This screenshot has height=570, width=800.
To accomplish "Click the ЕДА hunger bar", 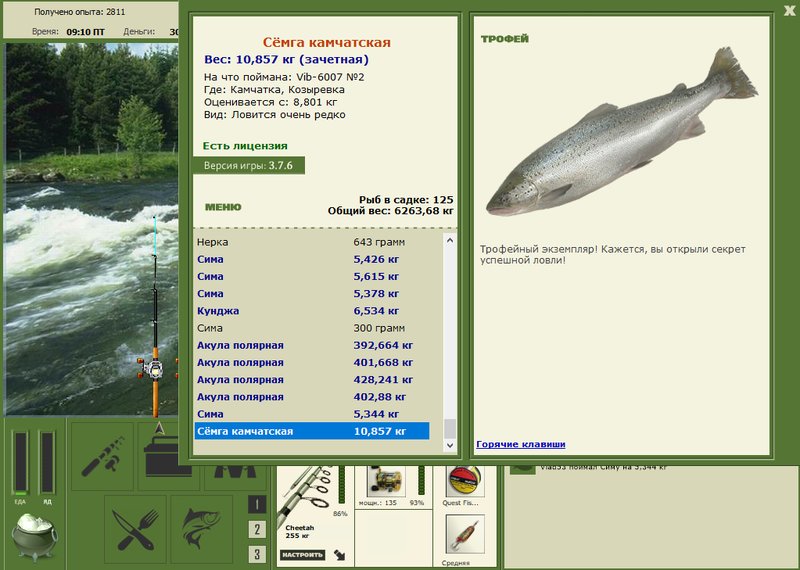I will pyautogui.click(x=20, y=463).
